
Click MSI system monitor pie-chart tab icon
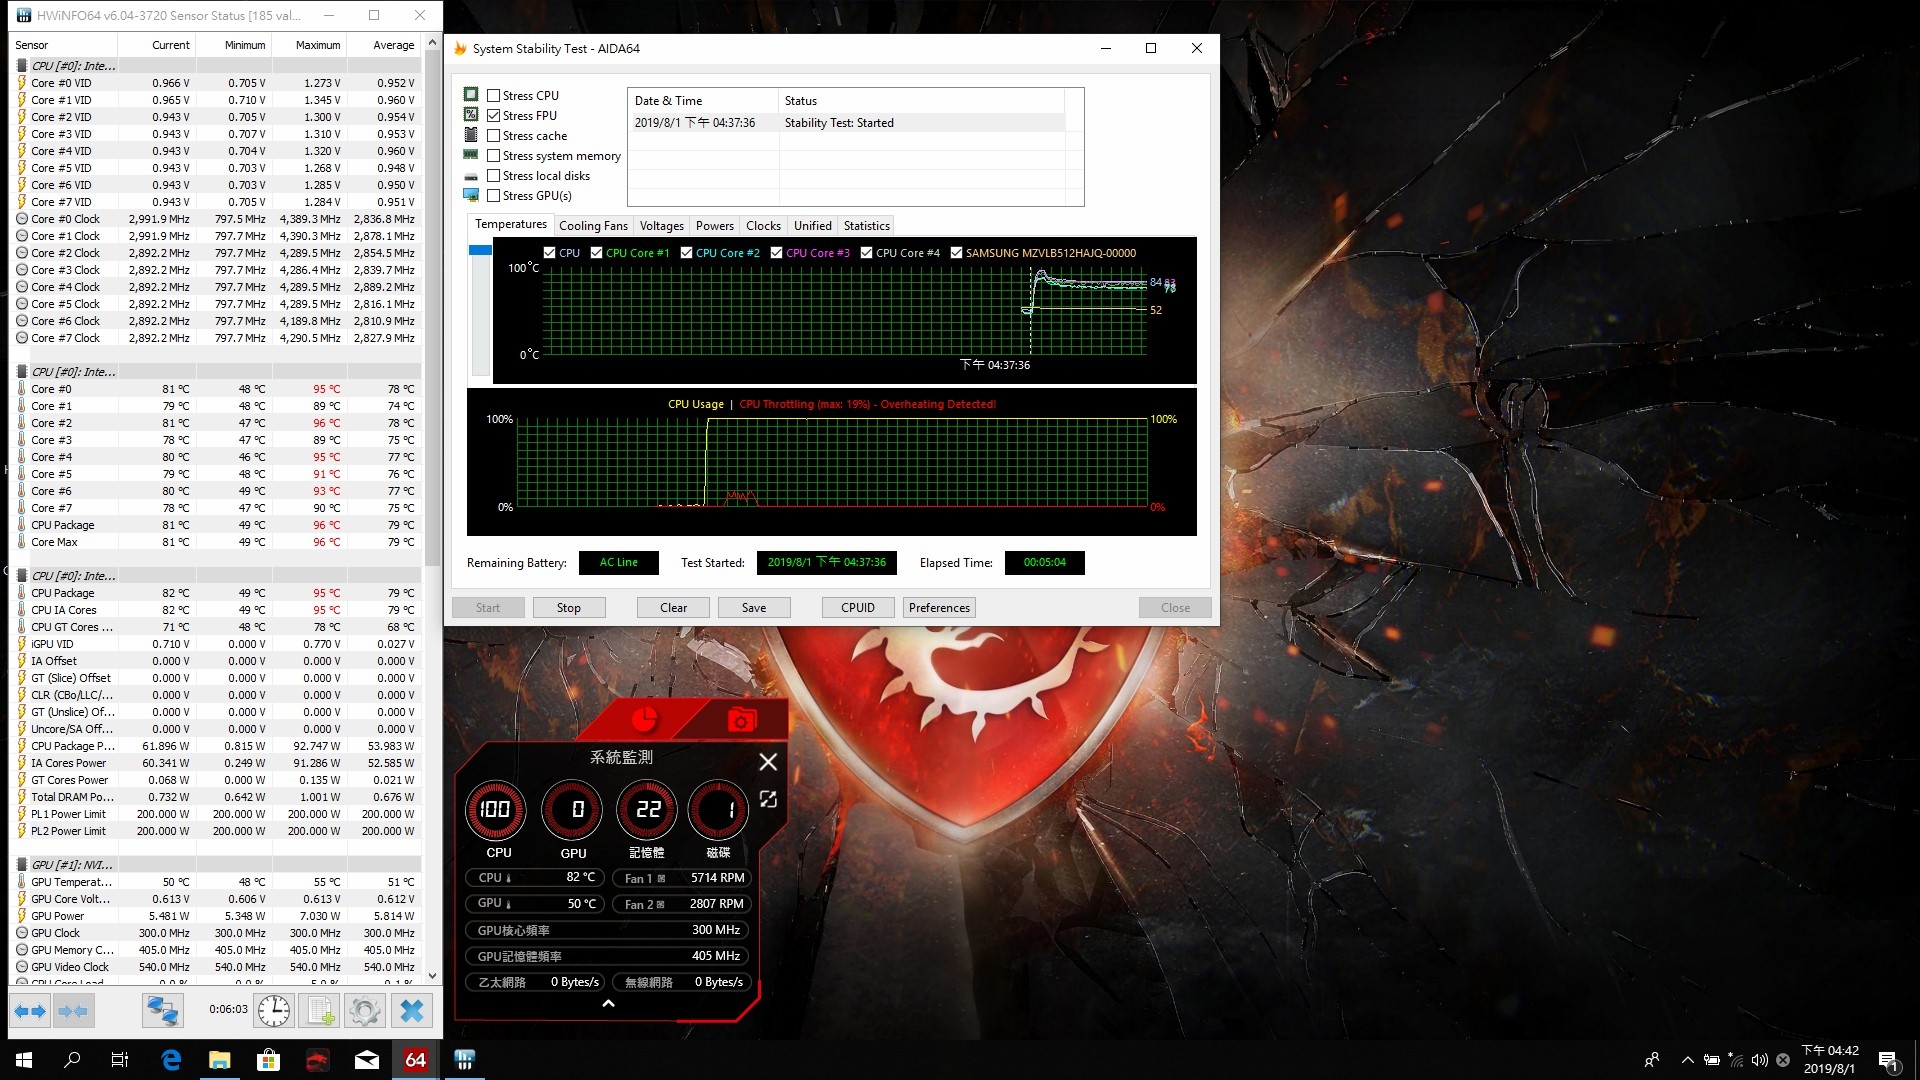click(645, 719)
